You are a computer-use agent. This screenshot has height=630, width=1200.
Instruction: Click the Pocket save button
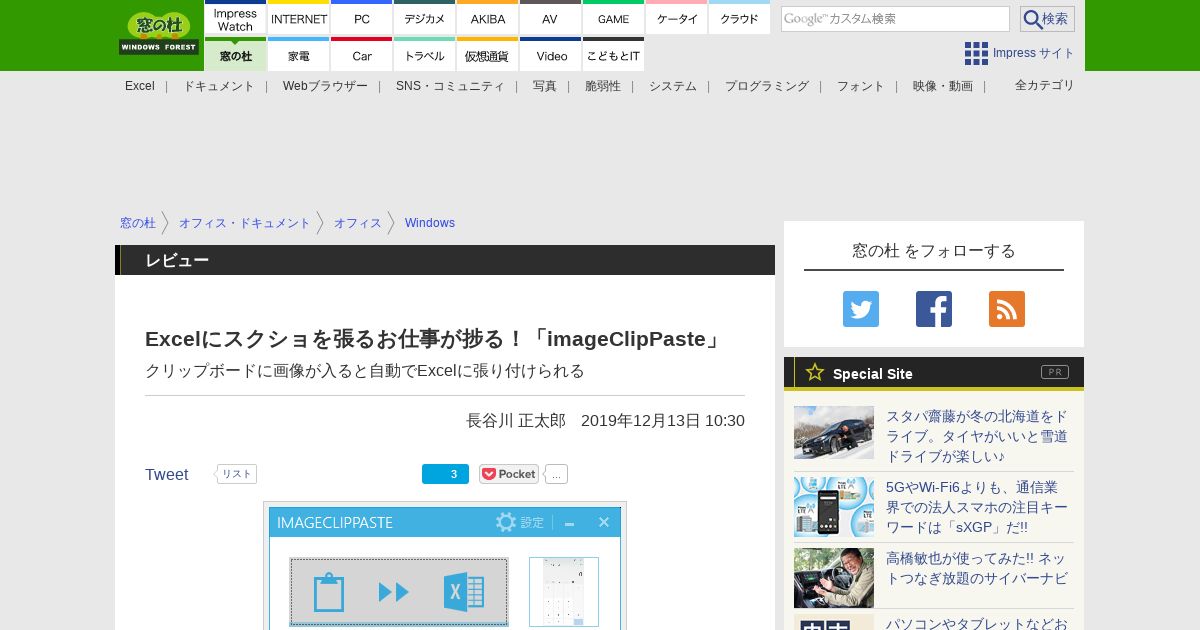pyautogui.click(x=509, y=474)
